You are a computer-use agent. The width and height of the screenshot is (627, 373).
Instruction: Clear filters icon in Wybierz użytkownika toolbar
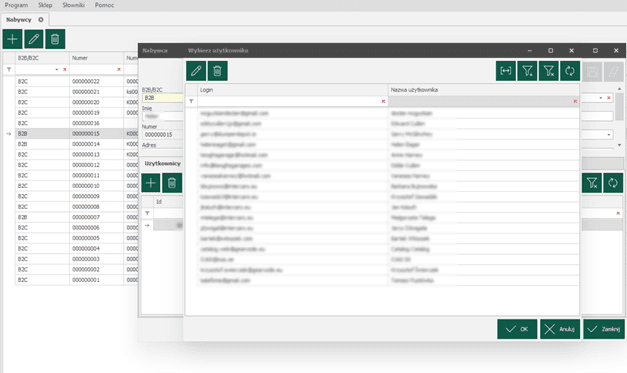coord(549,71)
